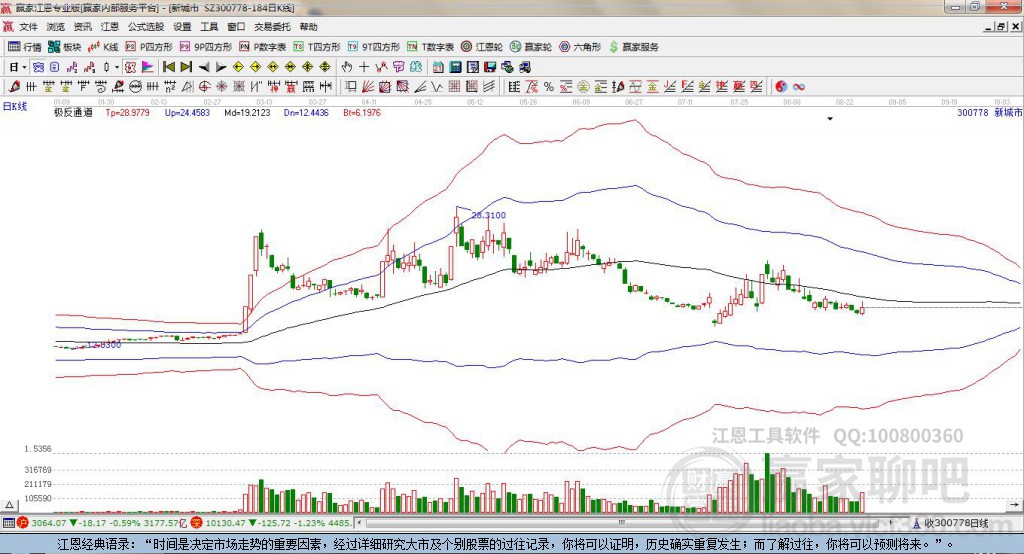
Task: Click the save floppy disk icon
Action: (490, 67)
